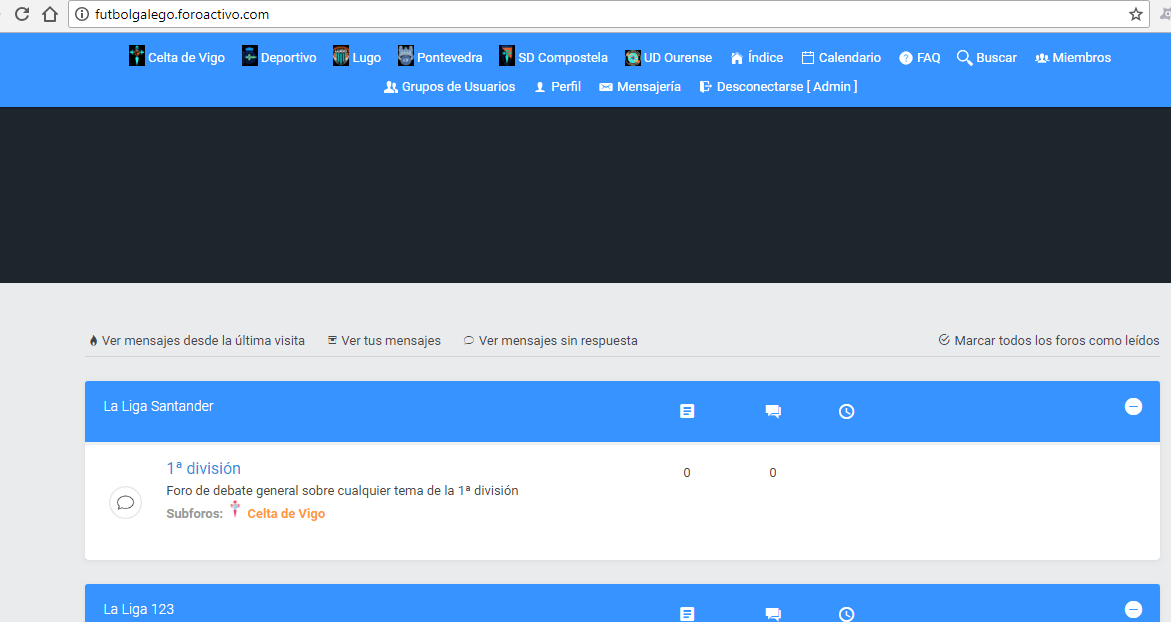Viewport: 1171px width, 622px height.
Task: Reload the page with the browser refresh icon
Action: click(x=22, y=14)
